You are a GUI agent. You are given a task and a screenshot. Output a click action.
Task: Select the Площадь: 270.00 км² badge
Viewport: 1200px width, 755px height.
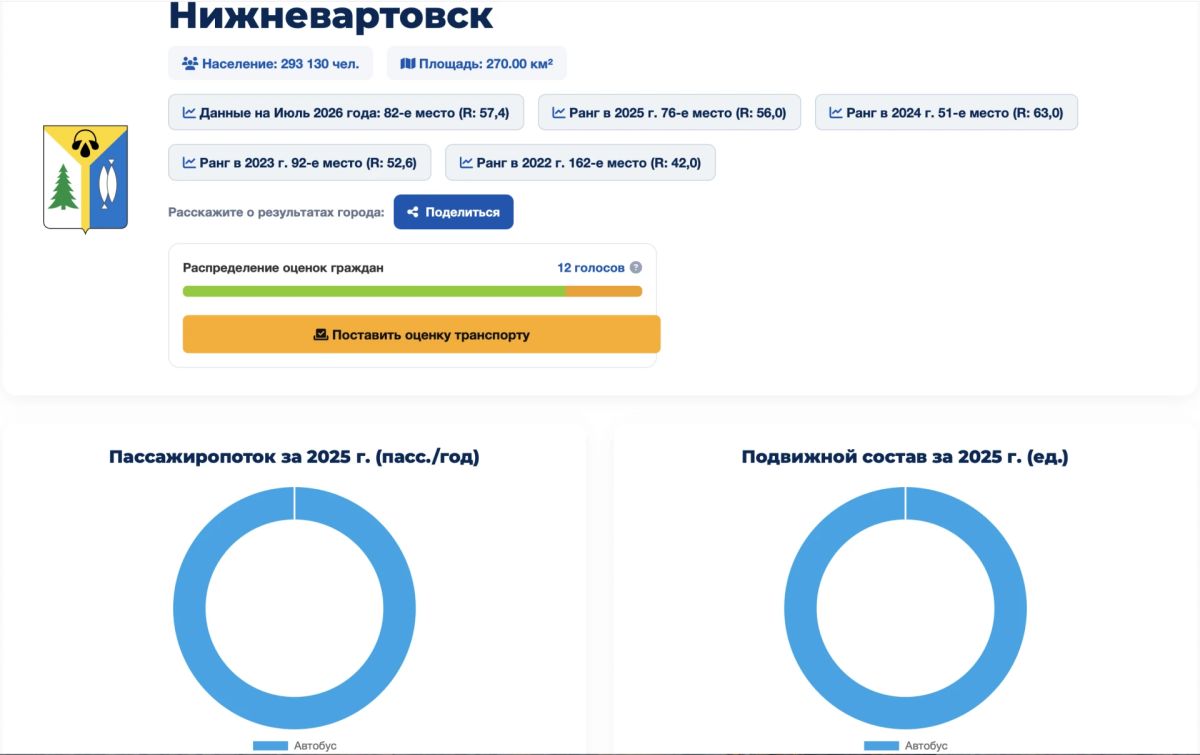476,63
